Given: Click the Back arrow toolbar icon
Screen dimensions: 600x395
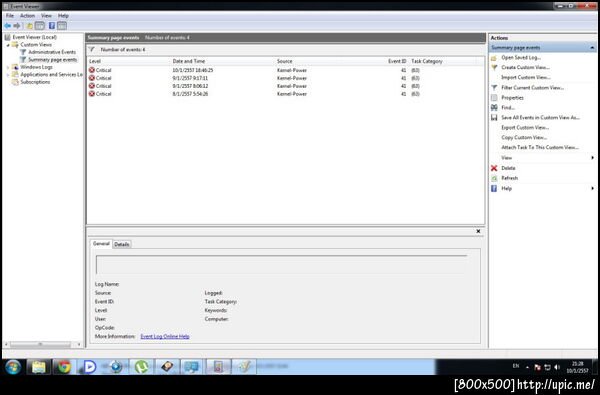Looking at the screenshot, I should (7, 26).
